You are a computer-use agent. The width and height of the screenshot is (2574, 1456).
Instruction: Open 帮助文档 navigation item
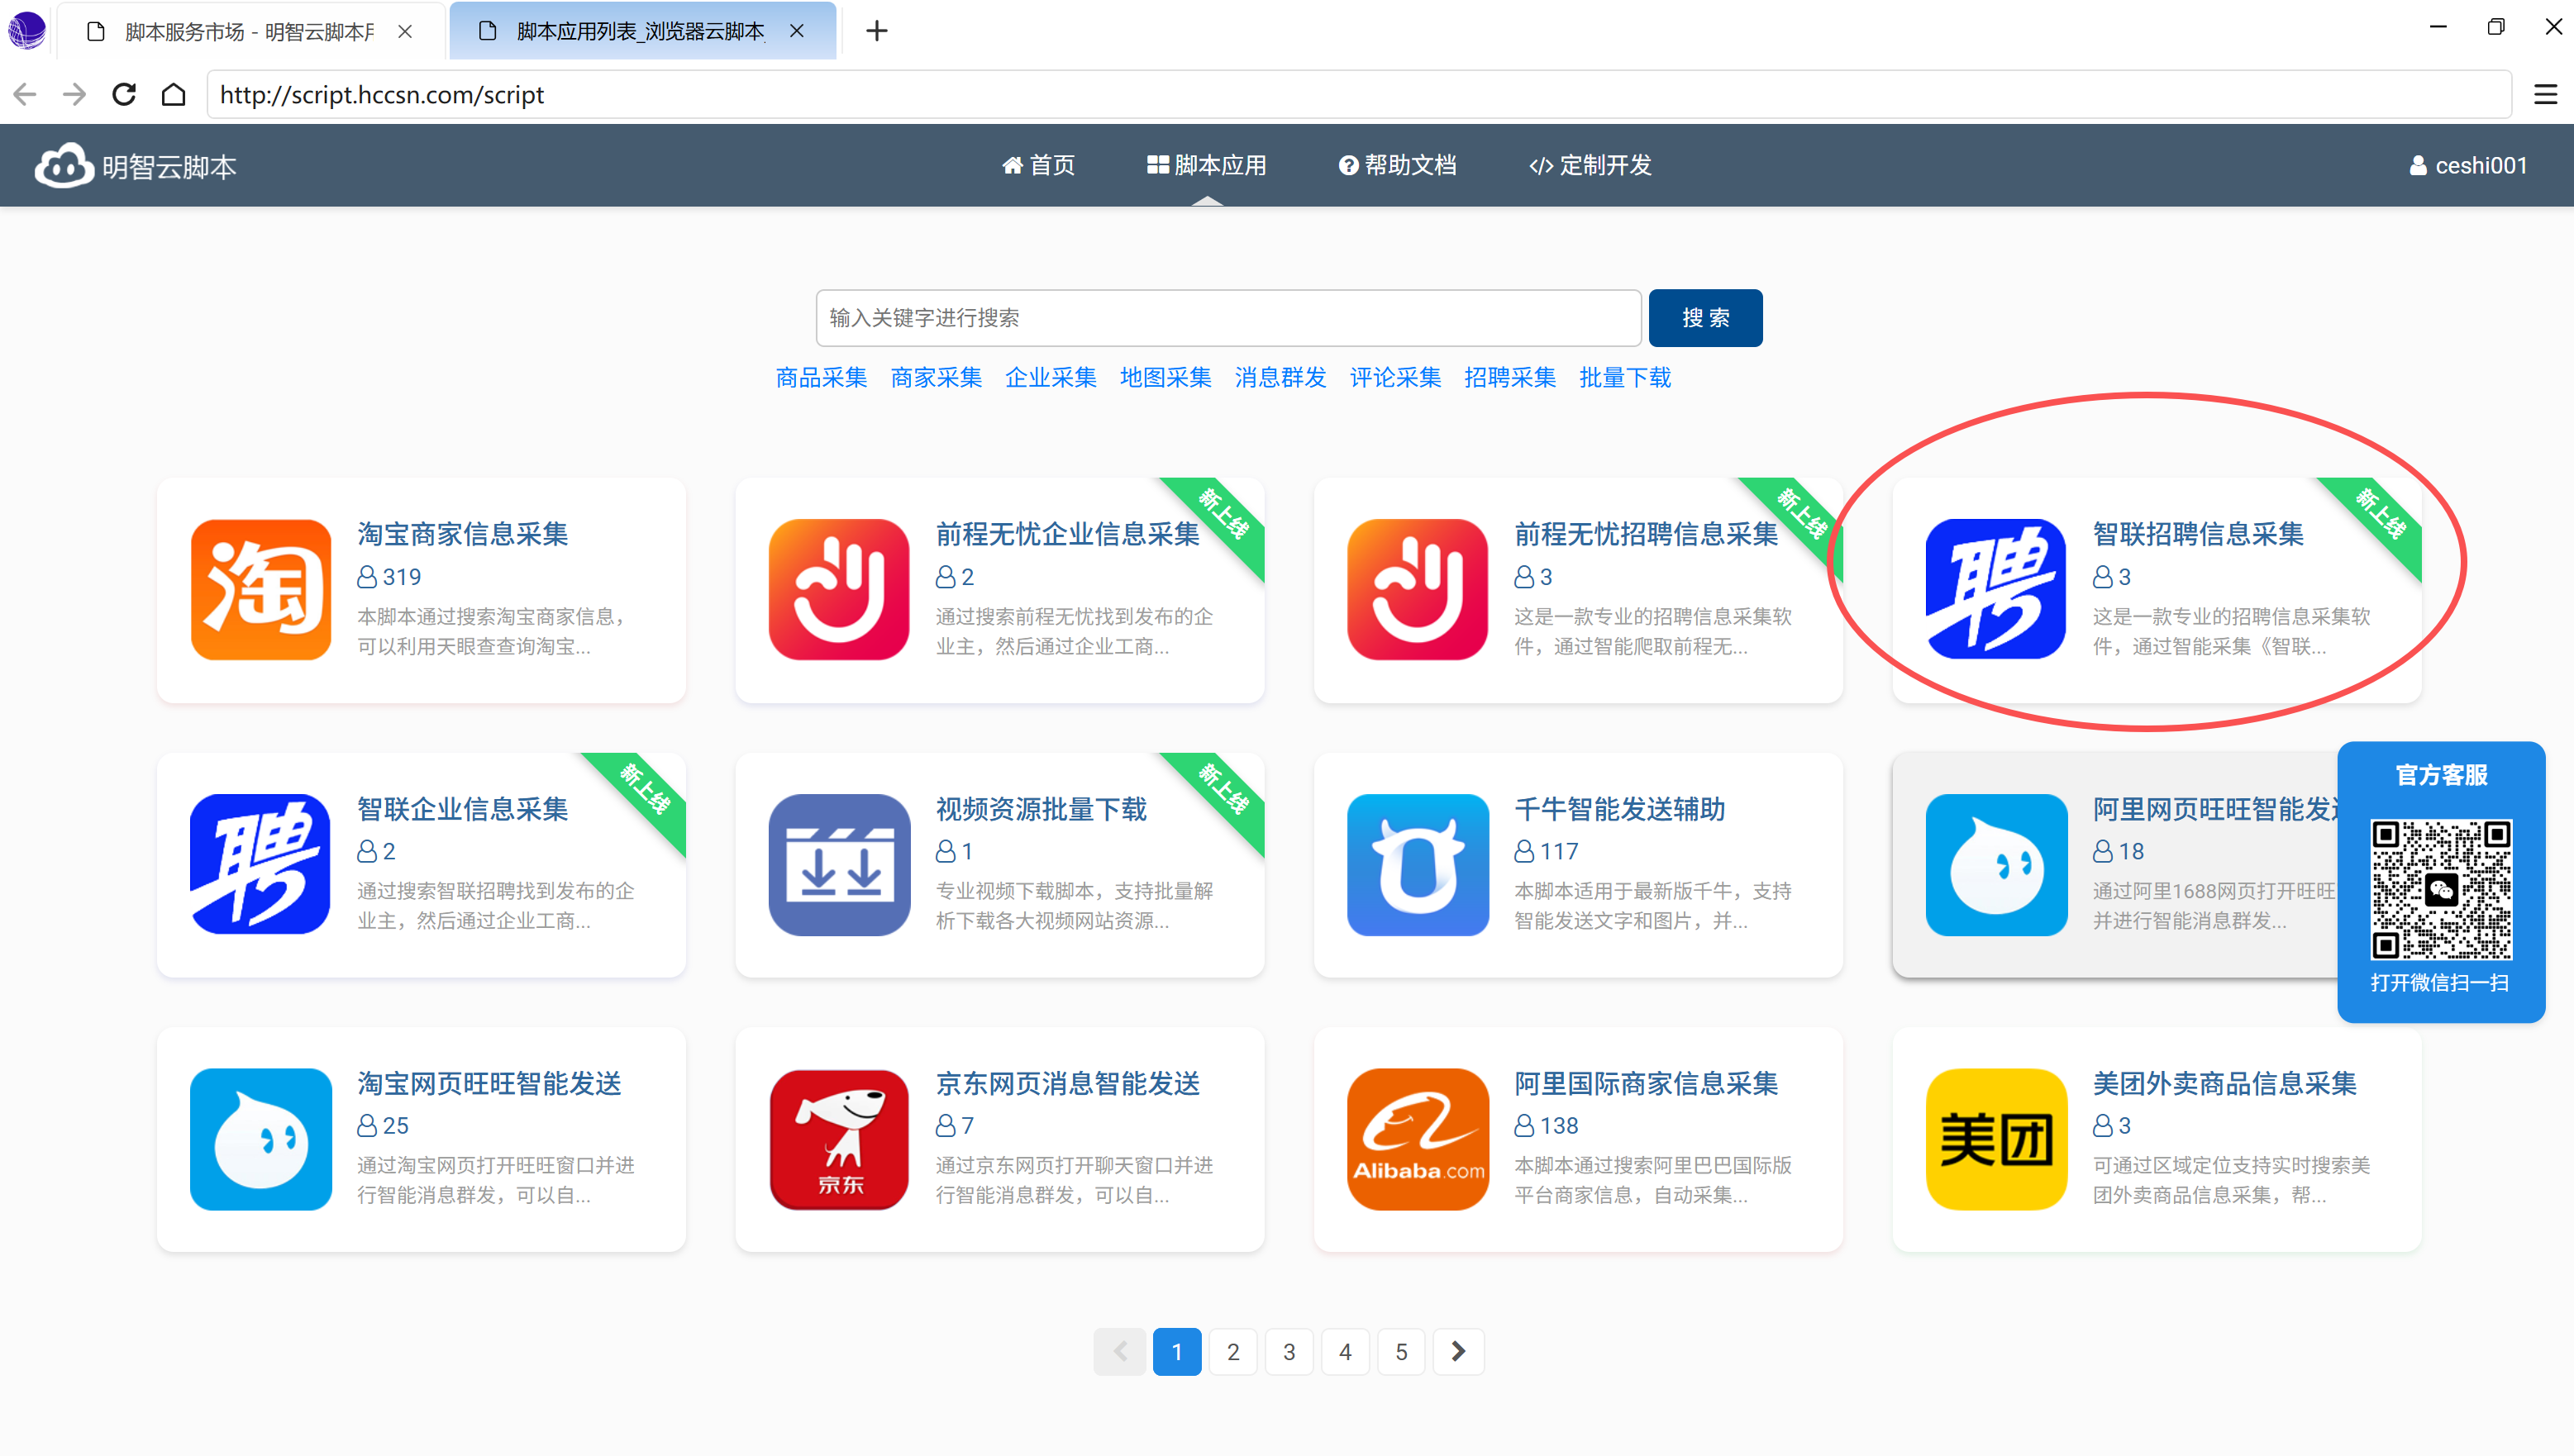[1398, 165]
